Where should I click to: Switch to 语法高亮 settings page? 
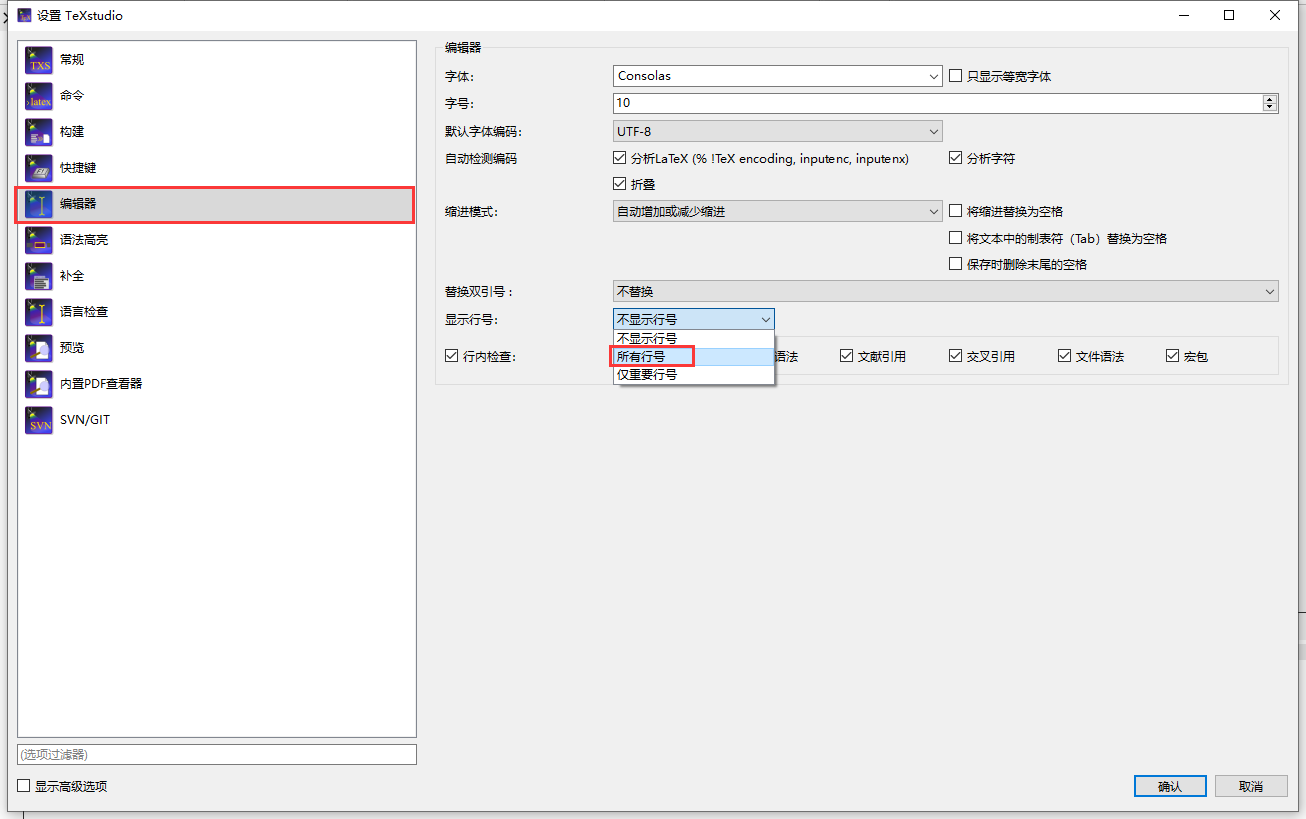[x=216, y=240]
